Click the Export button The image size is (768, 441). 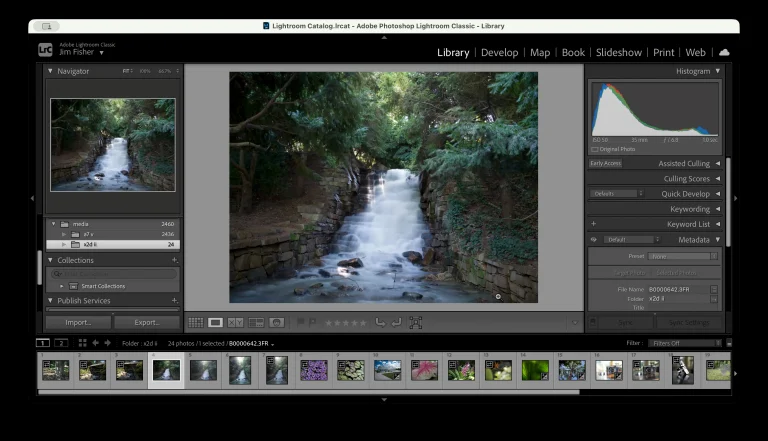[x=146, y=323]
